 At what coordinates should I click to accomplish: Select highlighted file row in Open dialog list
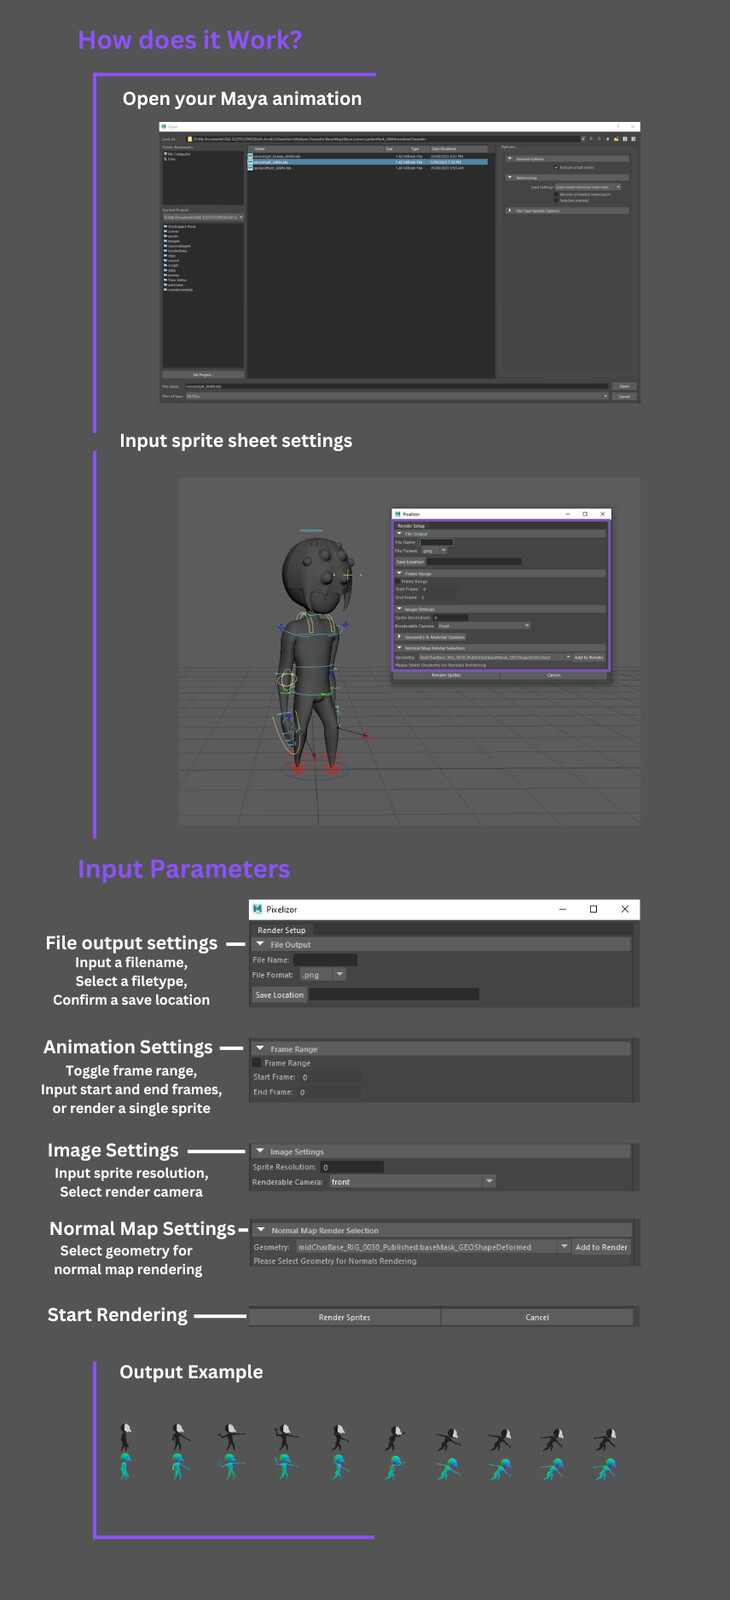(367, 162)
